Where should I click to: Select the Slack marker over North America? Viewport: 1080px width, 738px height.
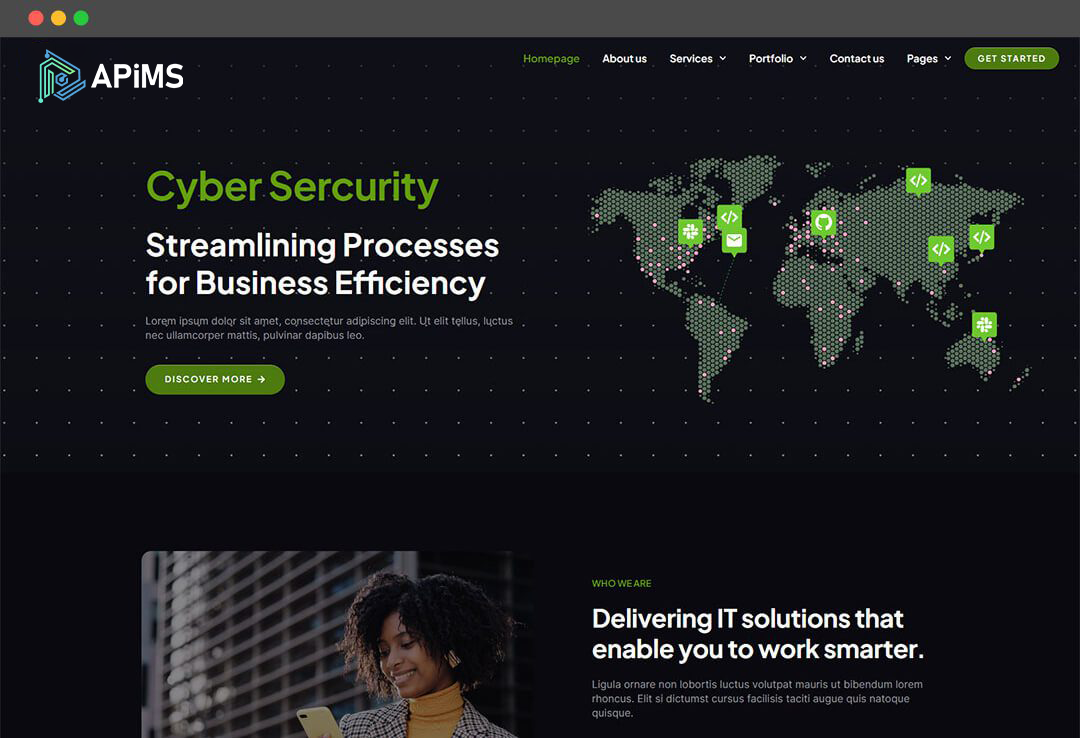pyautogui.click(x=690, y=232)
